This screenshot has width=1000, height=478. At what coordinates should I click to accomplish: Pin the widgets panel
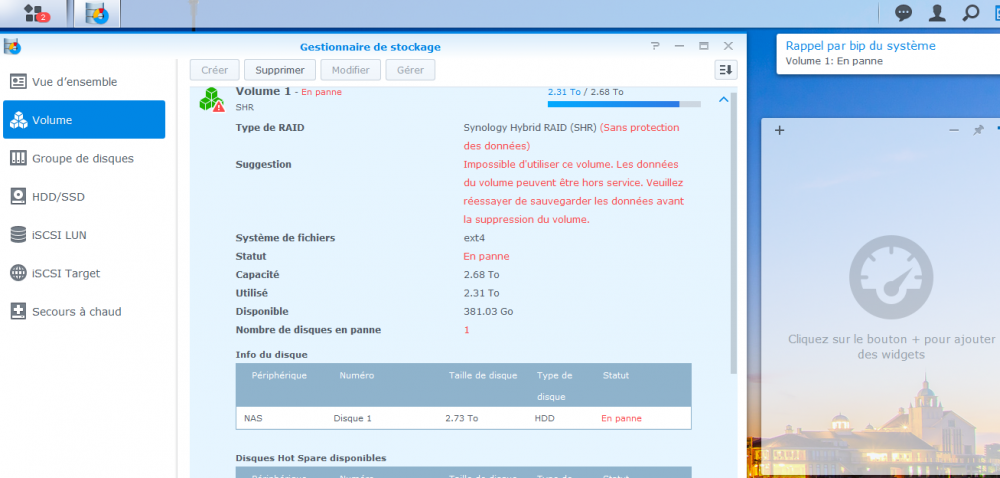[978, 130]
